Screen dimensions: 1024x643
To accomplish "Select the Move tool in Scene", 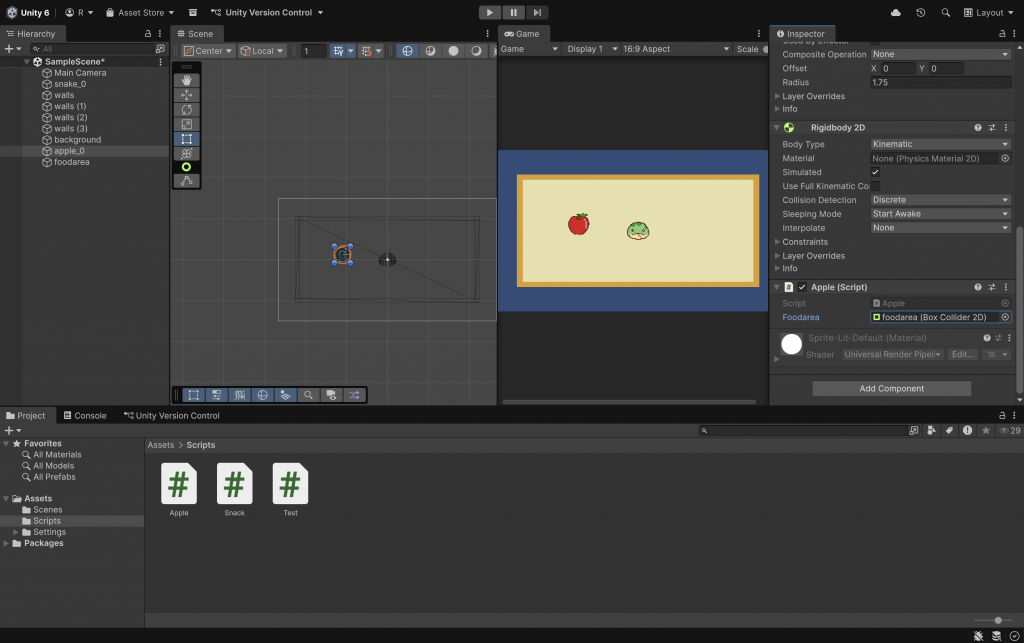I will tap(187, 95).
